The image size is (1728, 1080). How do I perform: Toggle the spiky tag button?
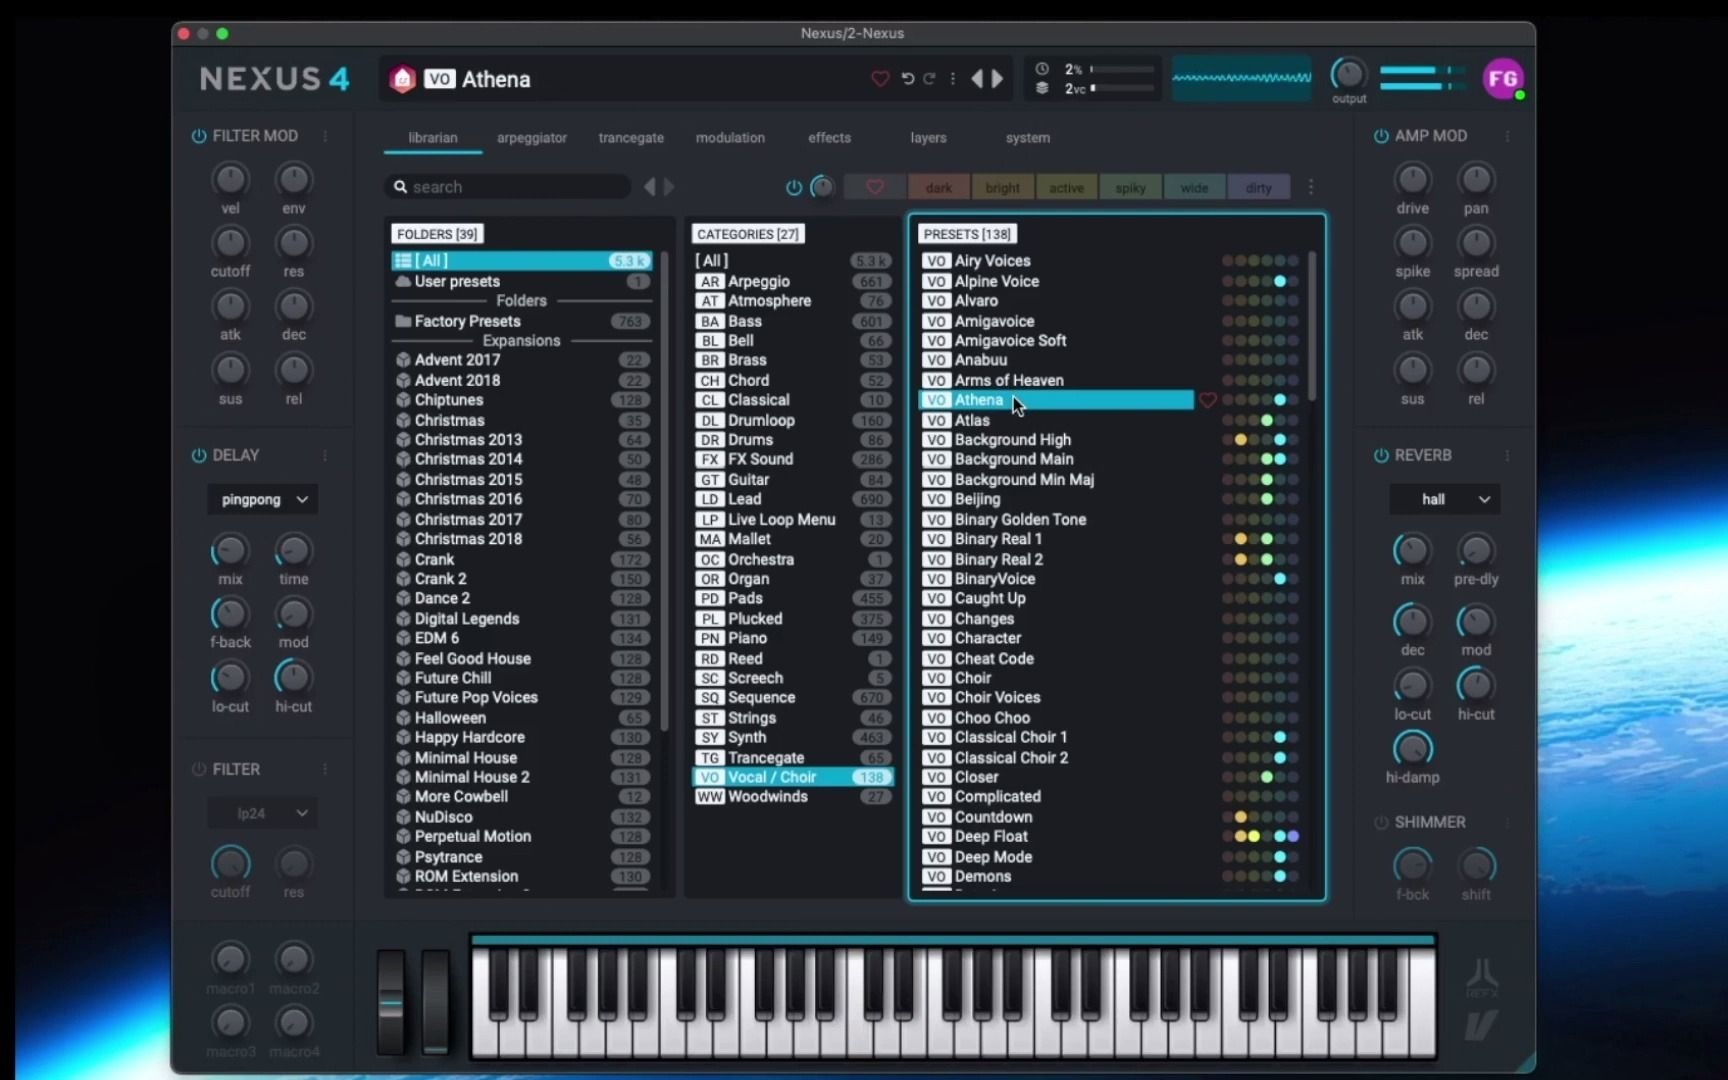pos(1131,187)
